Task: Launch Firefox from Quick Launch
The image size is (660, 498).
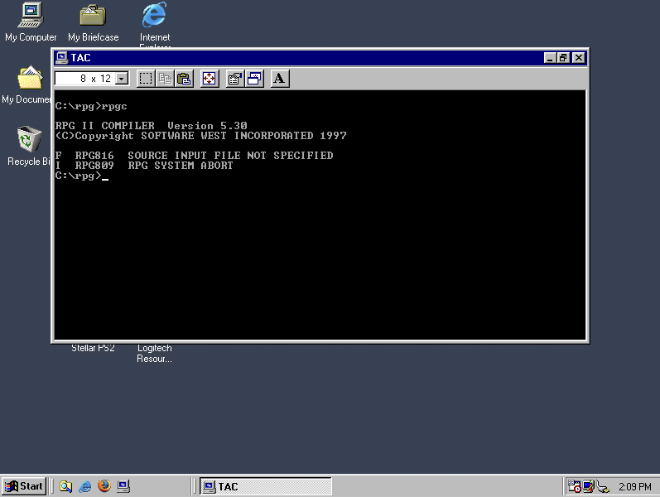Action: [104, 487]
